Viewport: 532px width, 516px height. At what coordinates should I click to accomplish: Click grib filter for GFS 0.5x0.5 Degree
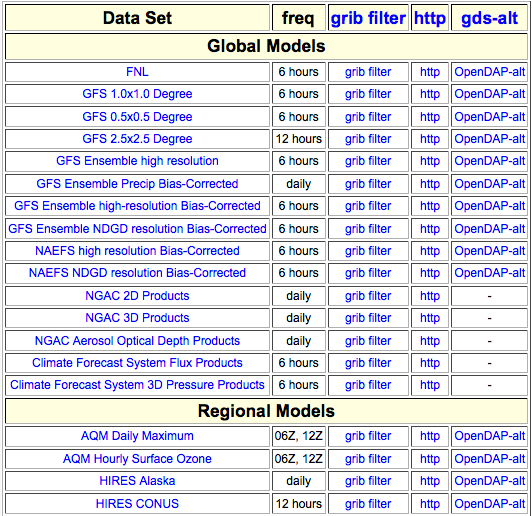click(368, 117)
